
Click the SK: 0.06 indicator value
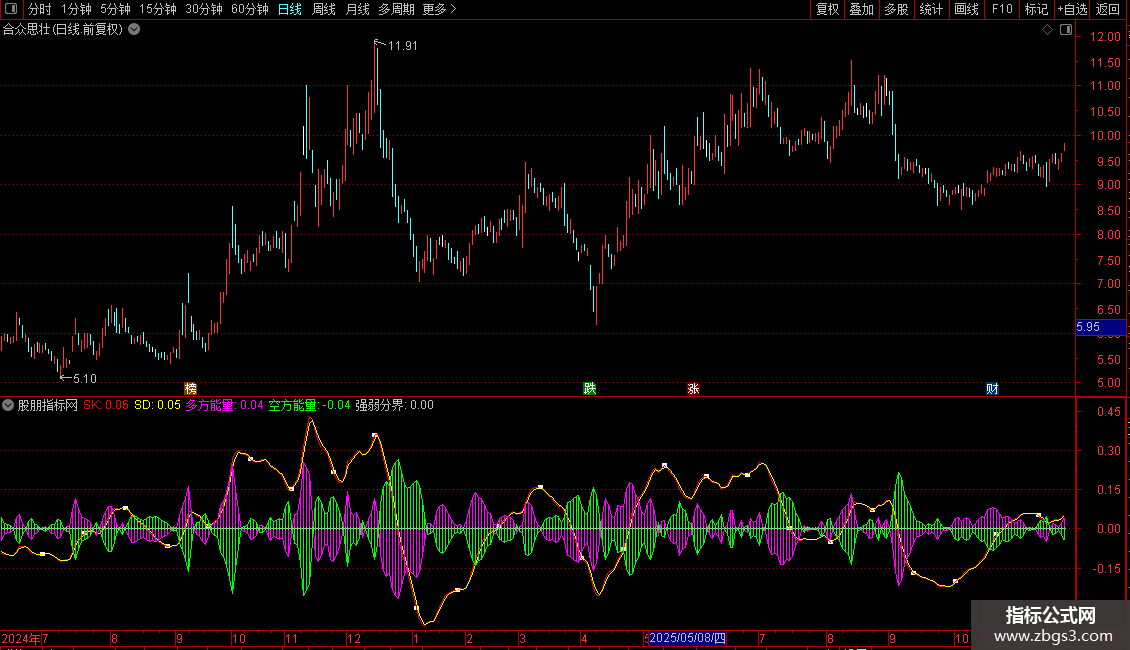pyautogui.click(x=106, y=405)
